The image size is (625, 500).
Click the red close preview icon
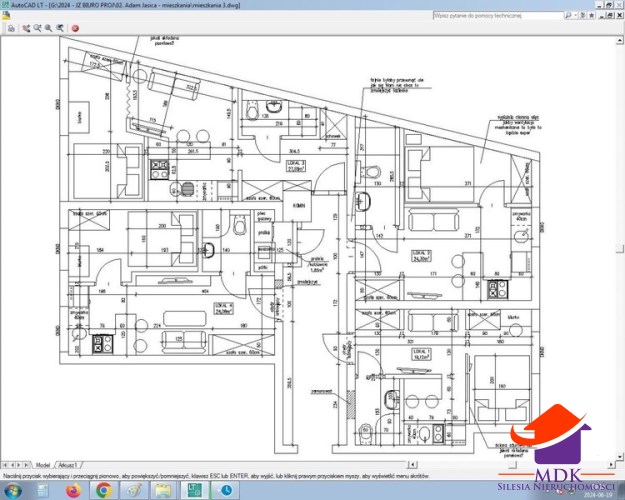tap(75, 28)
